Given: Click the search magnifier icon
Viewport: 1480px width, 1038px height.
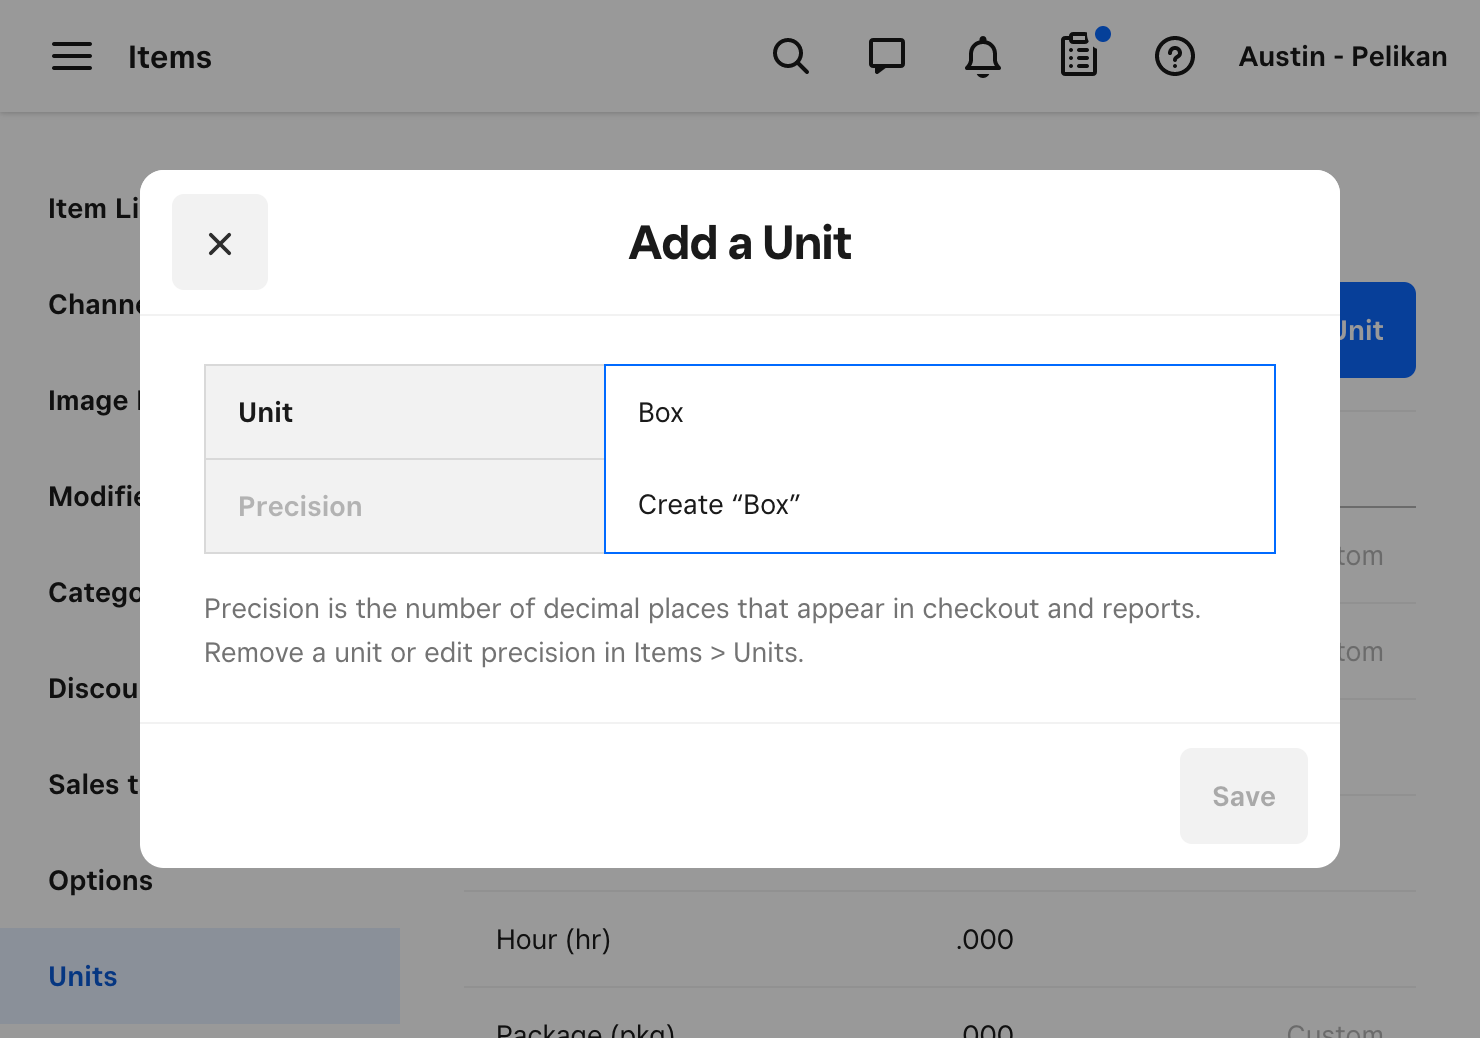Looking at the screenshot, I should [x=790, y=57].
